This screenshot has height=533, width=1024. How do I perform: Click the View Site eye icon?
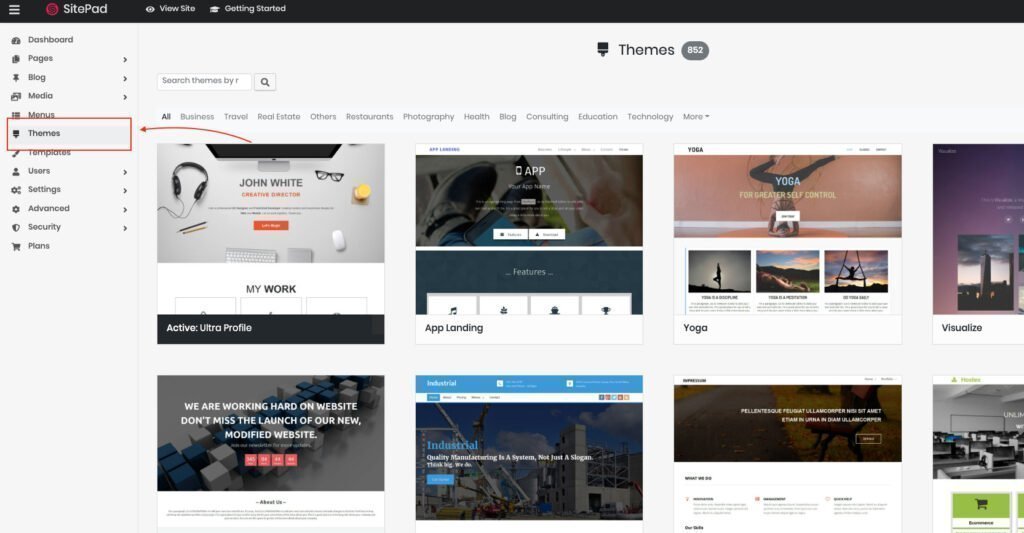(x=150, y=9)
